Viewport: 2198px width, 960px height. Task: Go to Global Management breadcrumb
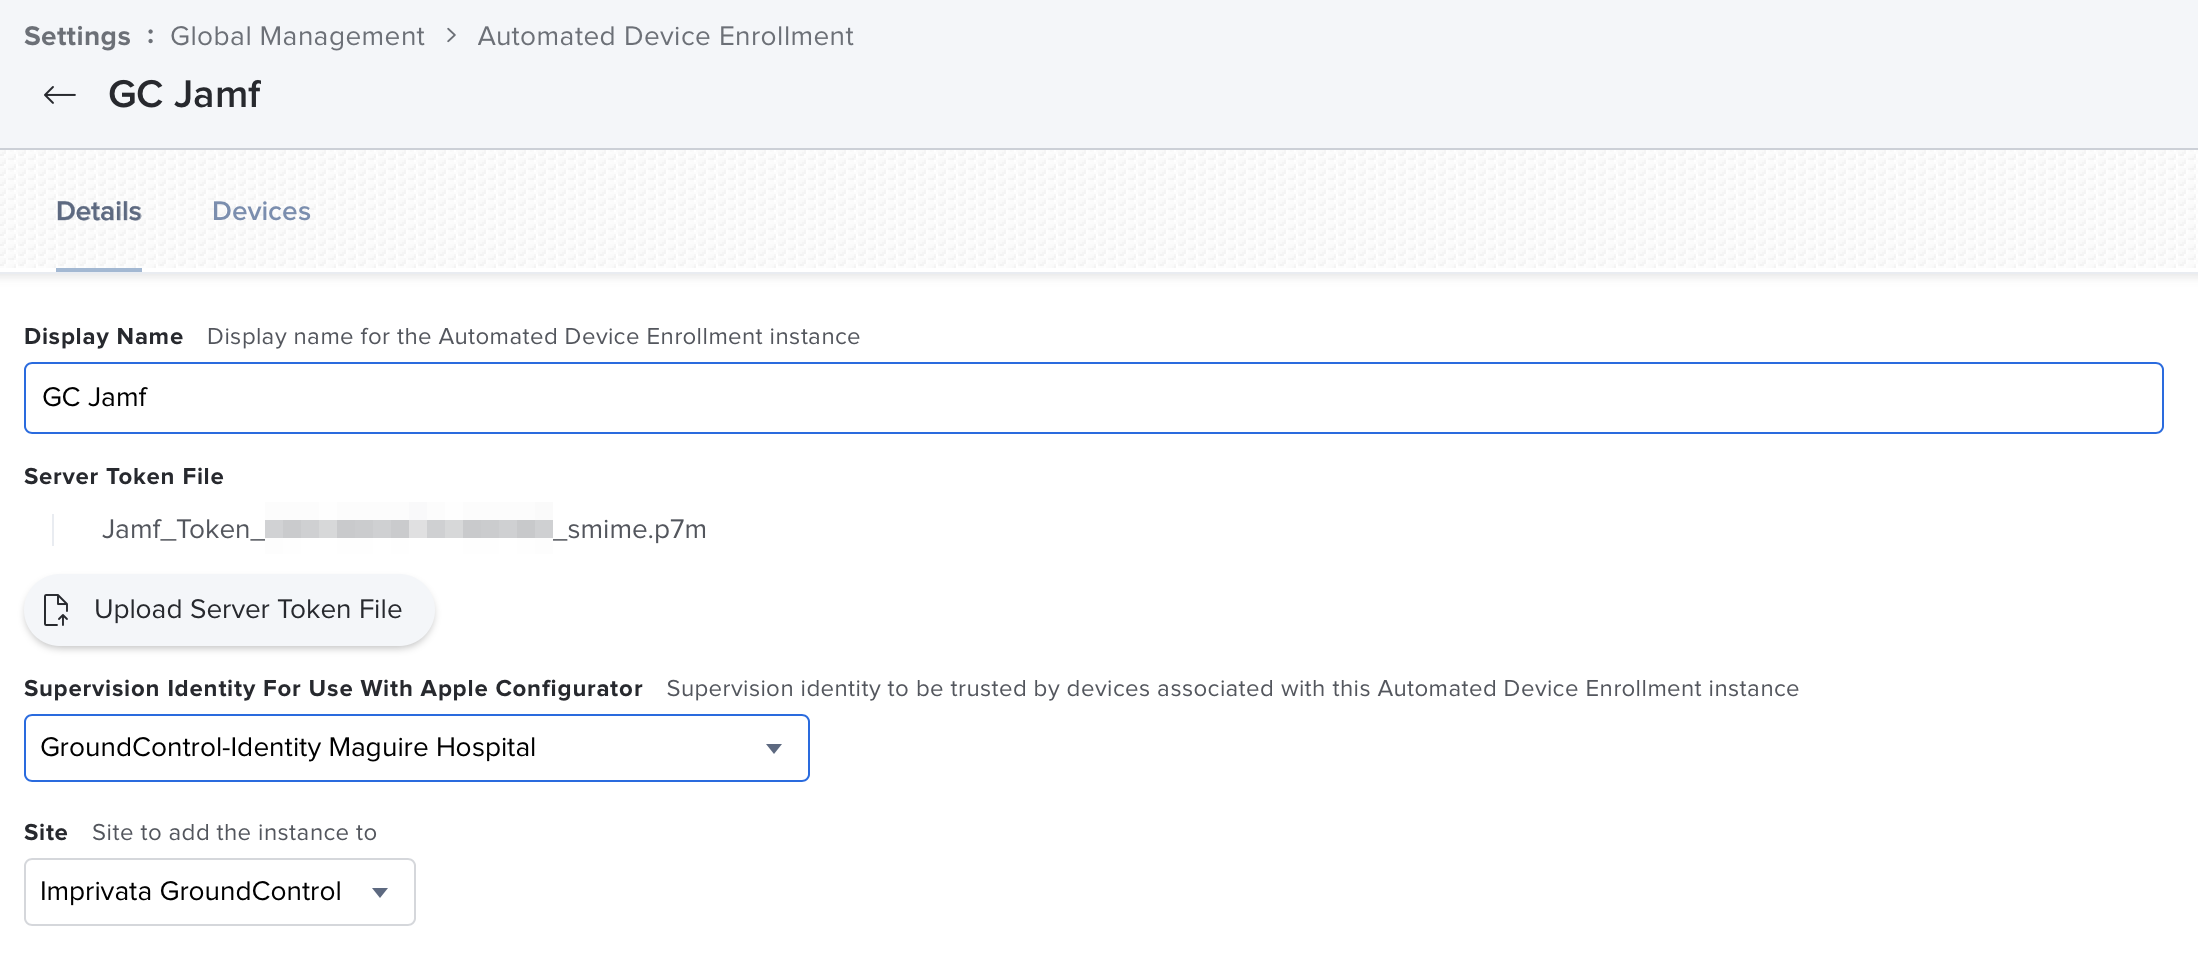pyautogui.click(x=297, y=36)
